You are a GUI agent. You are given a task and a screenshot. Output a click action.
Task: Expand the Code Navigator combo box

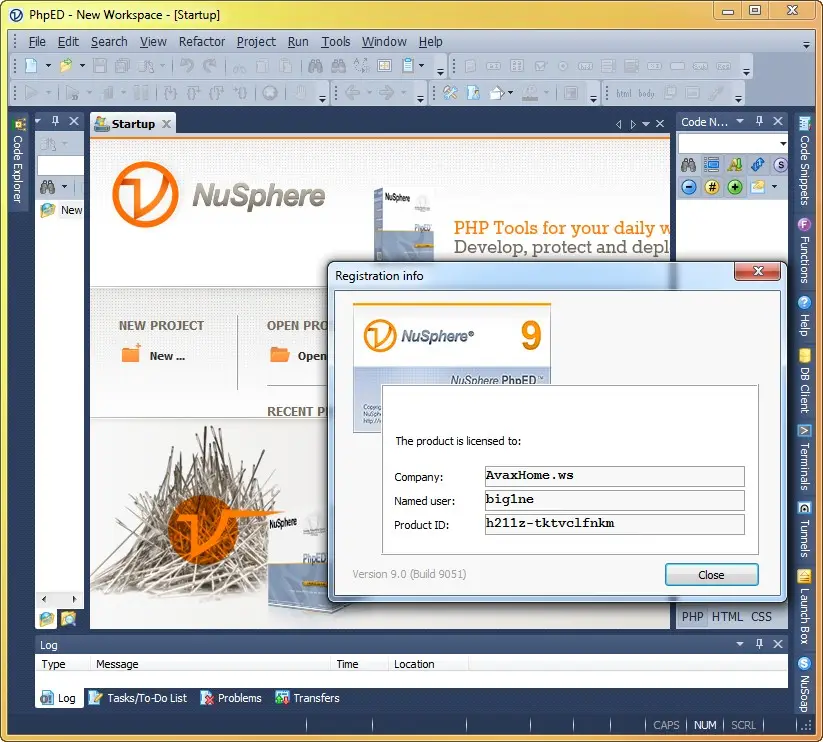783,143
